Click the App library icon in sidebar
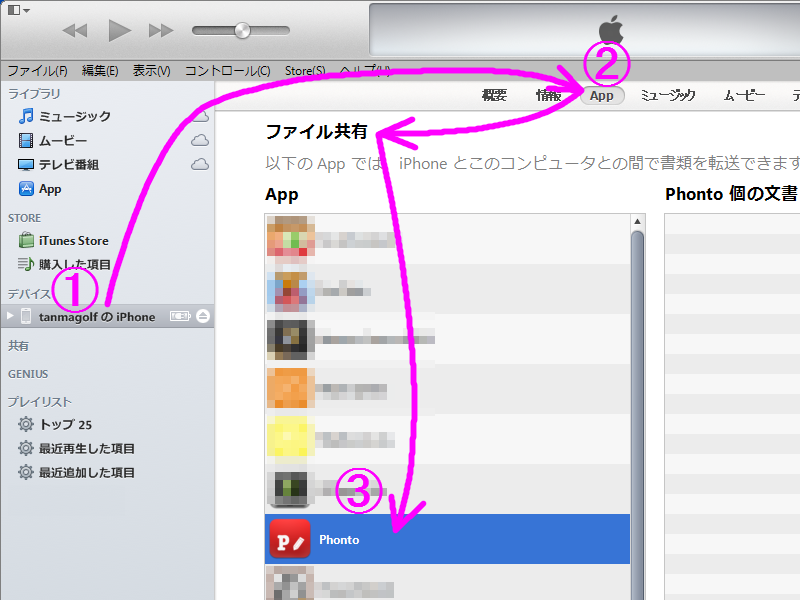 (26, 189)
